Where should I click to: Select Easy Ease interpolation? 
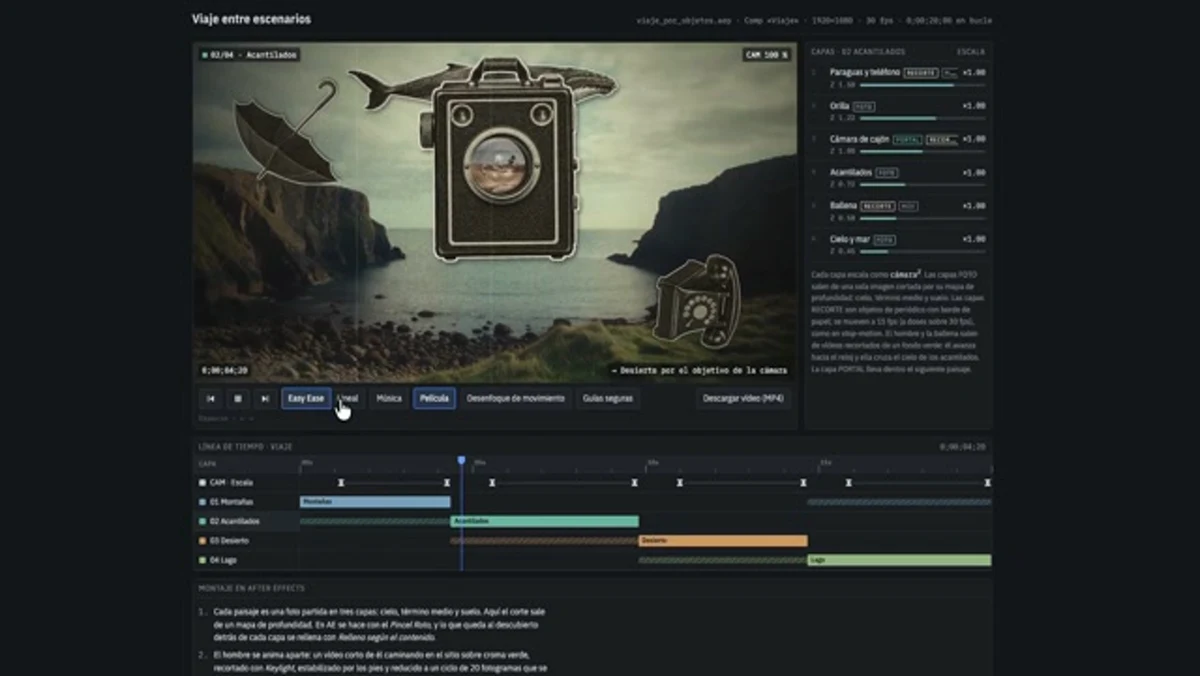click(306, 398)
